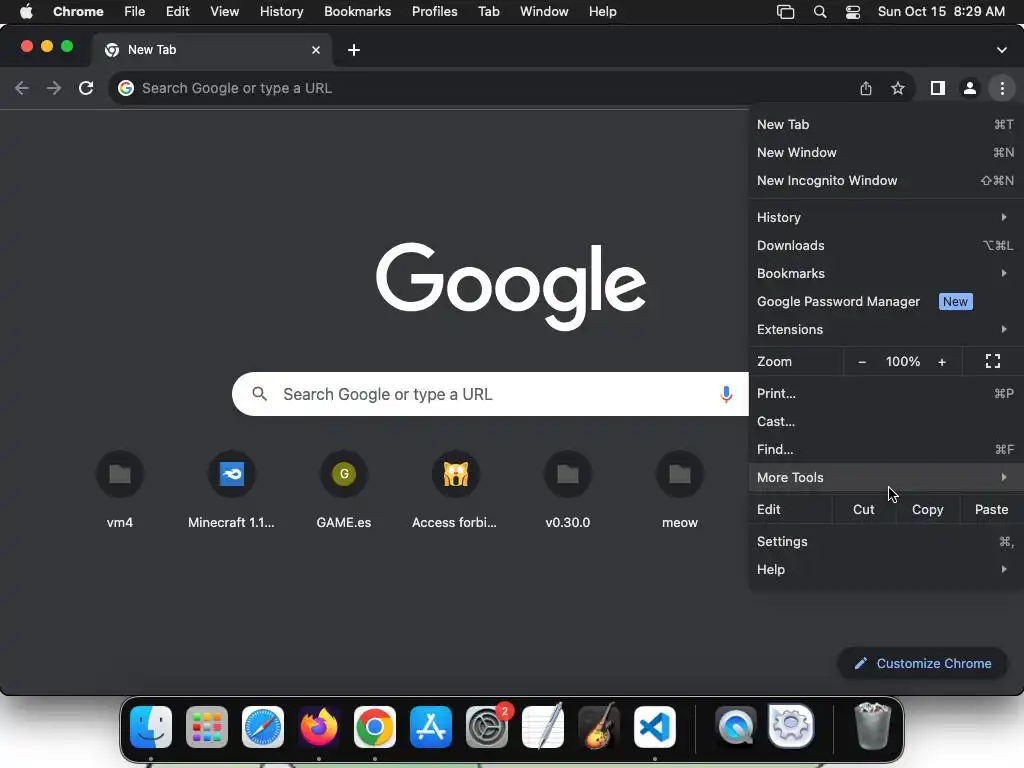Open Launchpad from the Dock
The height and width of the screenshot is (768, 1024).
207,727
